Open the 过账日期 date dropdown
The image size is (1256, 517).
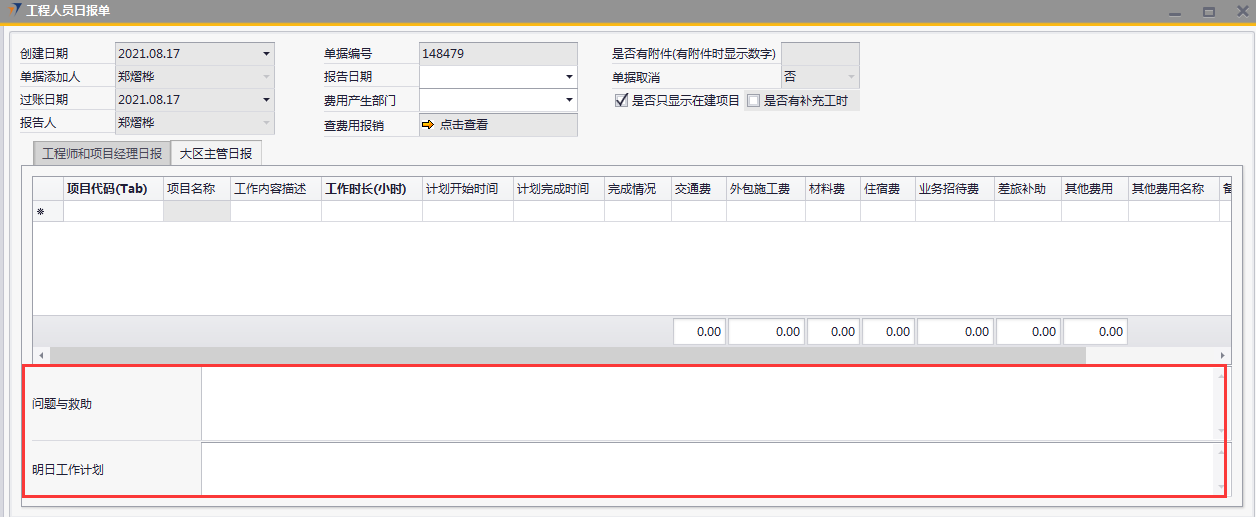(x=266, y=100)
